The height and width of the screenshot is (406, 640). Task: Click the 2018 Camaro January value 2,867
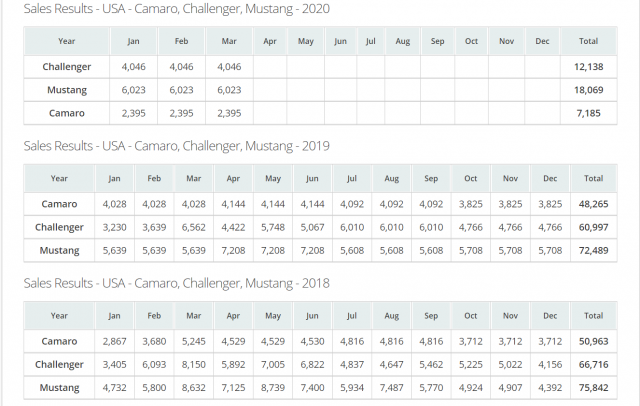117,341
